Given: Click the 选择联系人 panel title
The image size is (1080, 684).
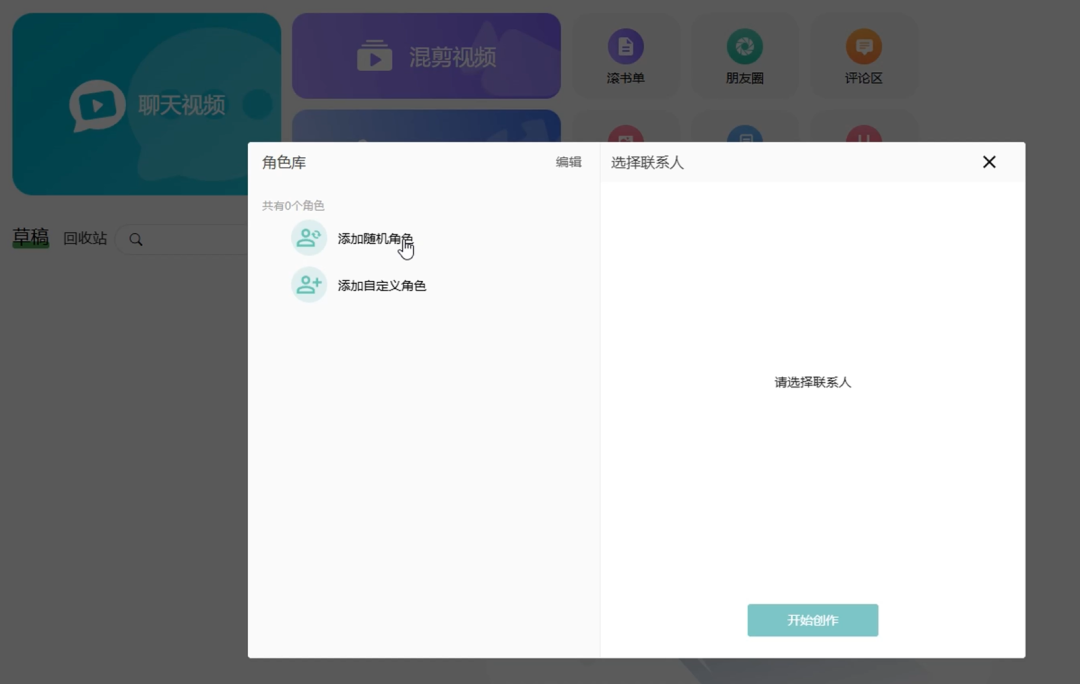Looking at the screenshot, I should point(647,163).
